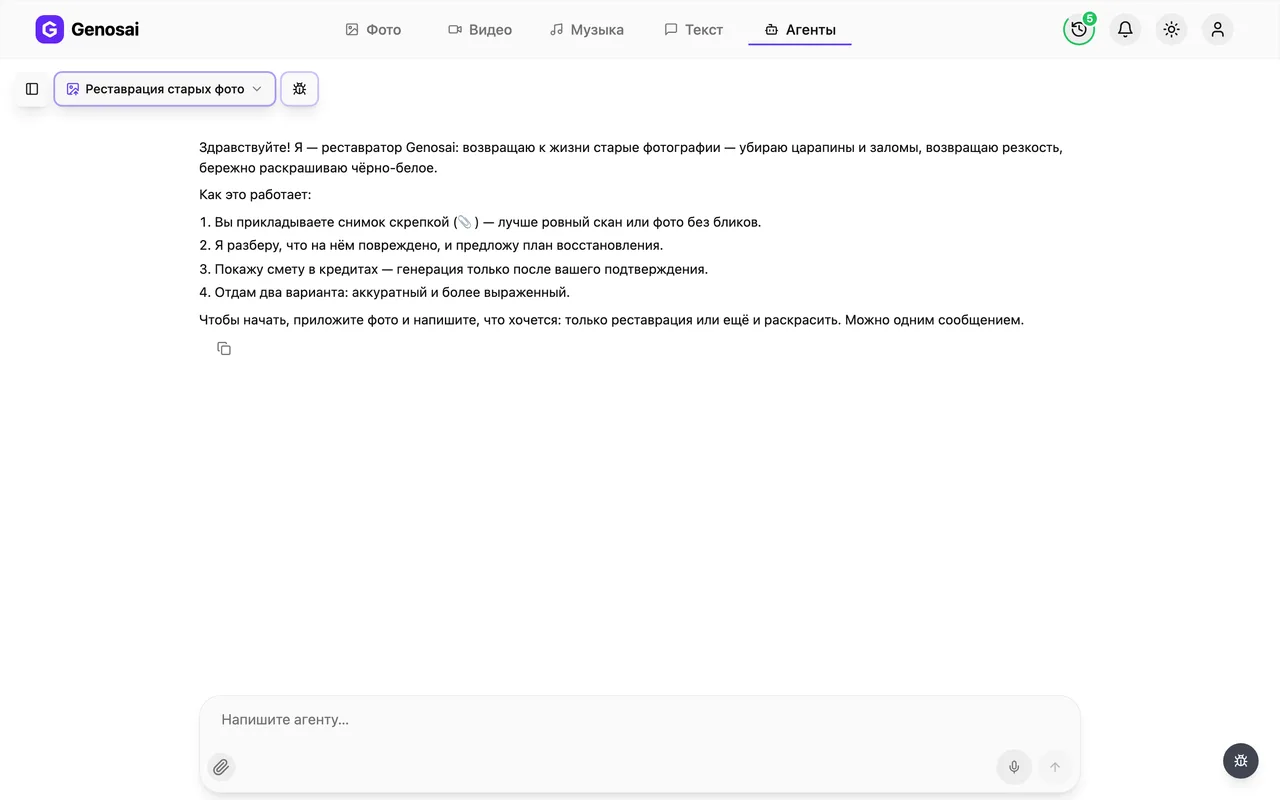This screenshot has height=800, width=1280.
Task: Switch to the Видео tab
Action: tap(480, 30)
